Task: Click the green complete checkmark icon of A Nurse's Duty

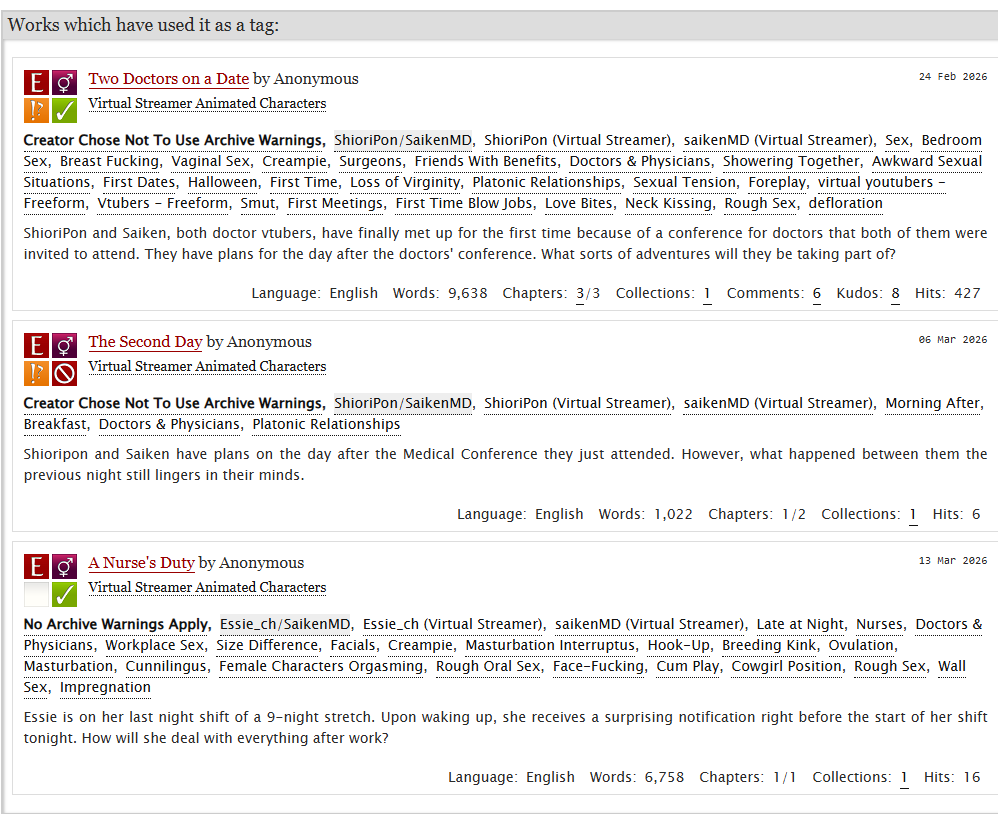Action: coord(64,594)
